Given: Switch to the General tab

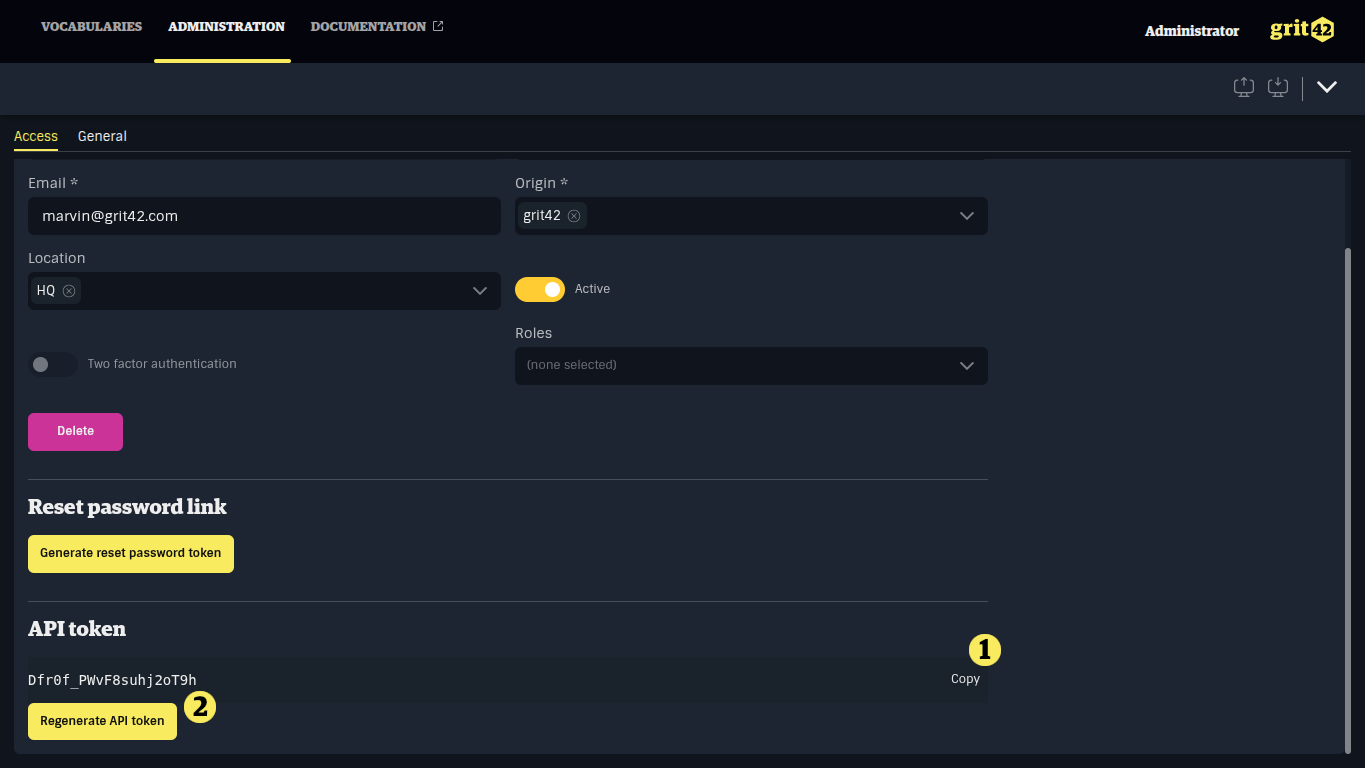Looking at the screenshot, I should point(102,136).
